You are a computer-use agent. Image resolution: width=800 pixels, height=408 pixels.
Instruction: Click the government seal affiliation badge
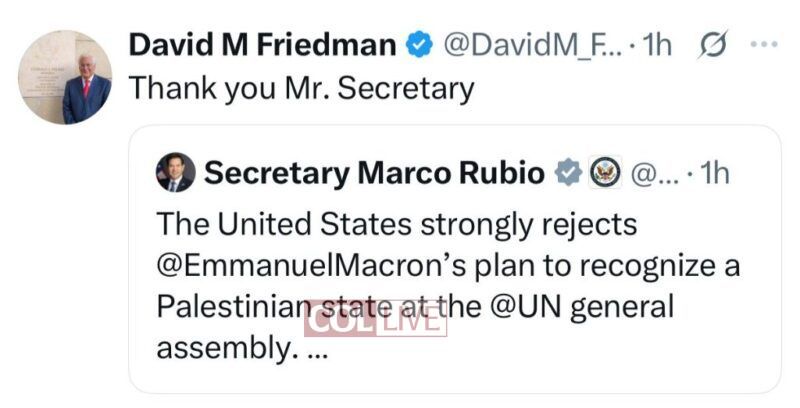(x=605, y=173)
